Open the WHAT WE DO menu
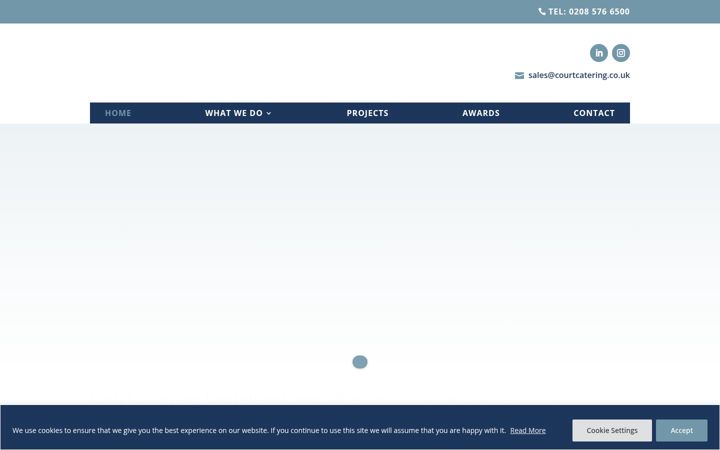This screenshot has width=720, height=450. [x=234, y=113]
